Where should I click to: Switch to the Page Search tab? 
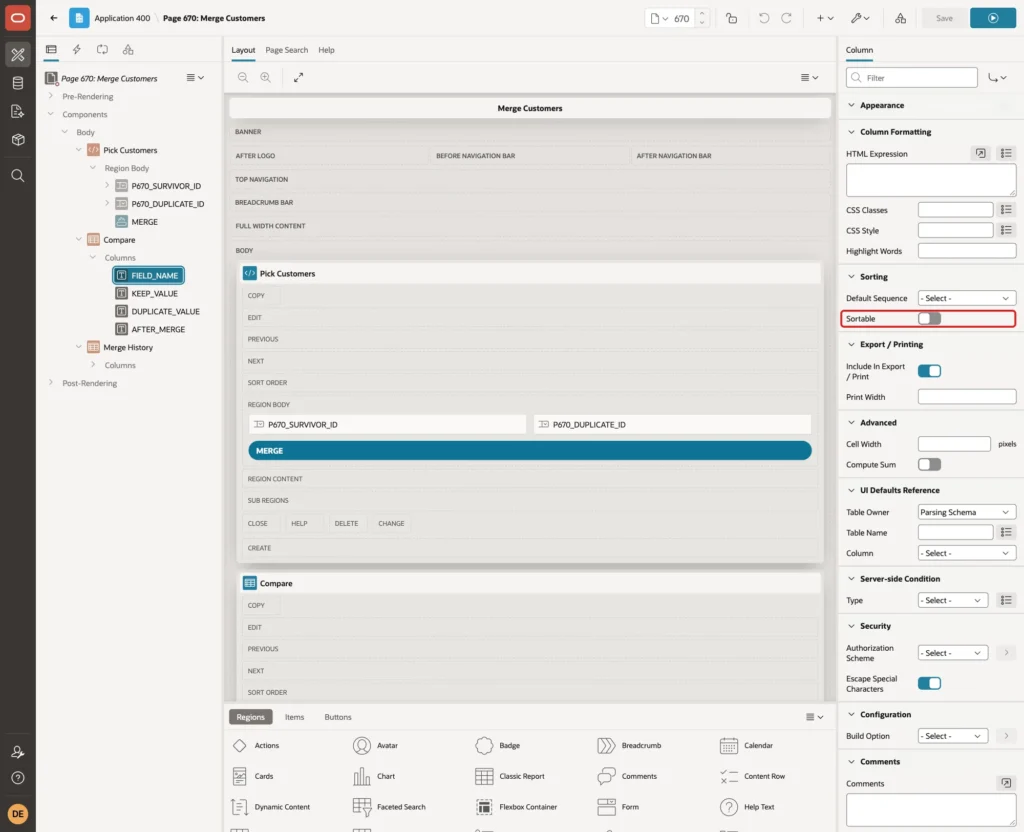(286, 50)
